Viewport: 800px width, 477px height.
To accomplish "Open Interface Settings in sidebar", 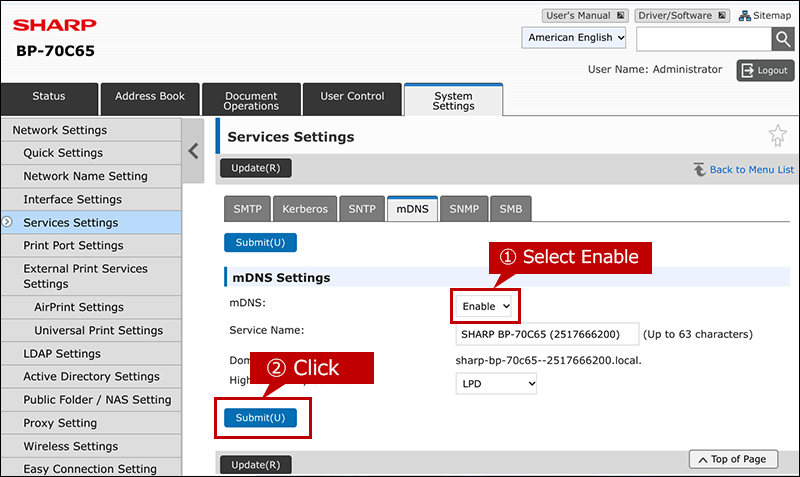I will tap(91, 199).
